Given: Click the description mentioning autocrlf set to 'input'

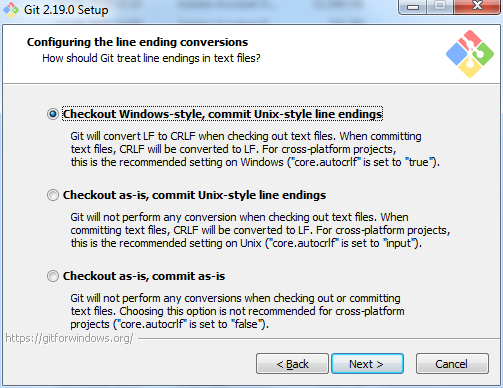Looking at the screenshot, I should tap(260, 230).
